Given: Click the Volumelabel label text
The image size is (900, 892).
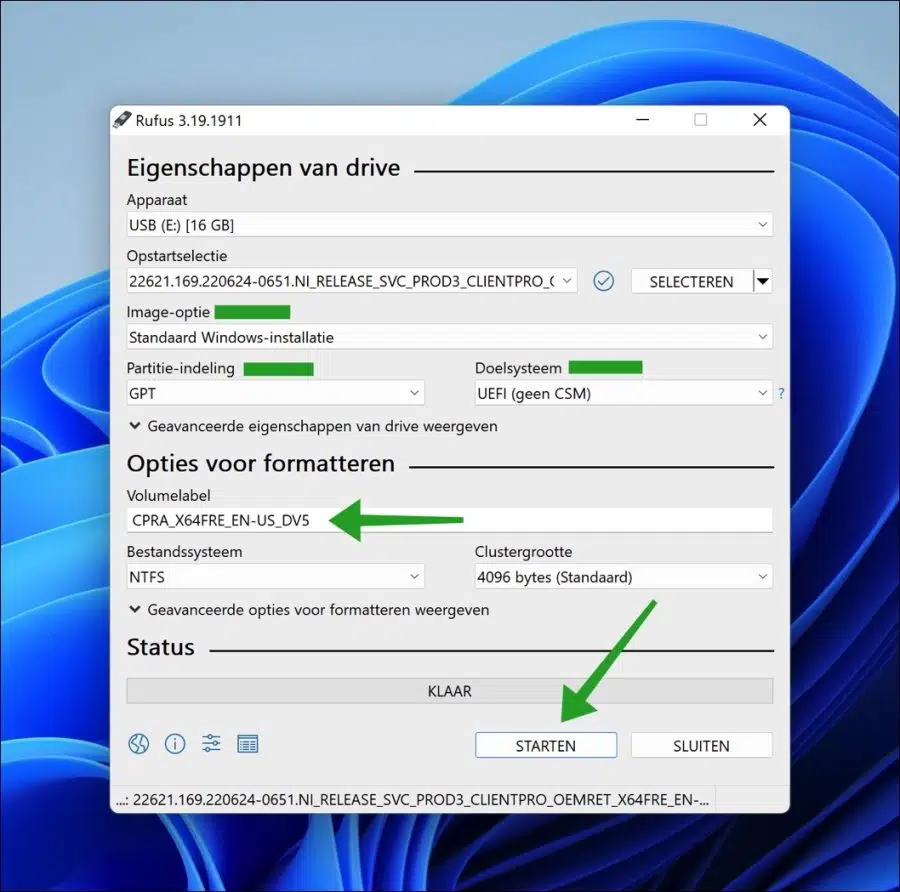Looking at the screenshot, I should point(168,495).
